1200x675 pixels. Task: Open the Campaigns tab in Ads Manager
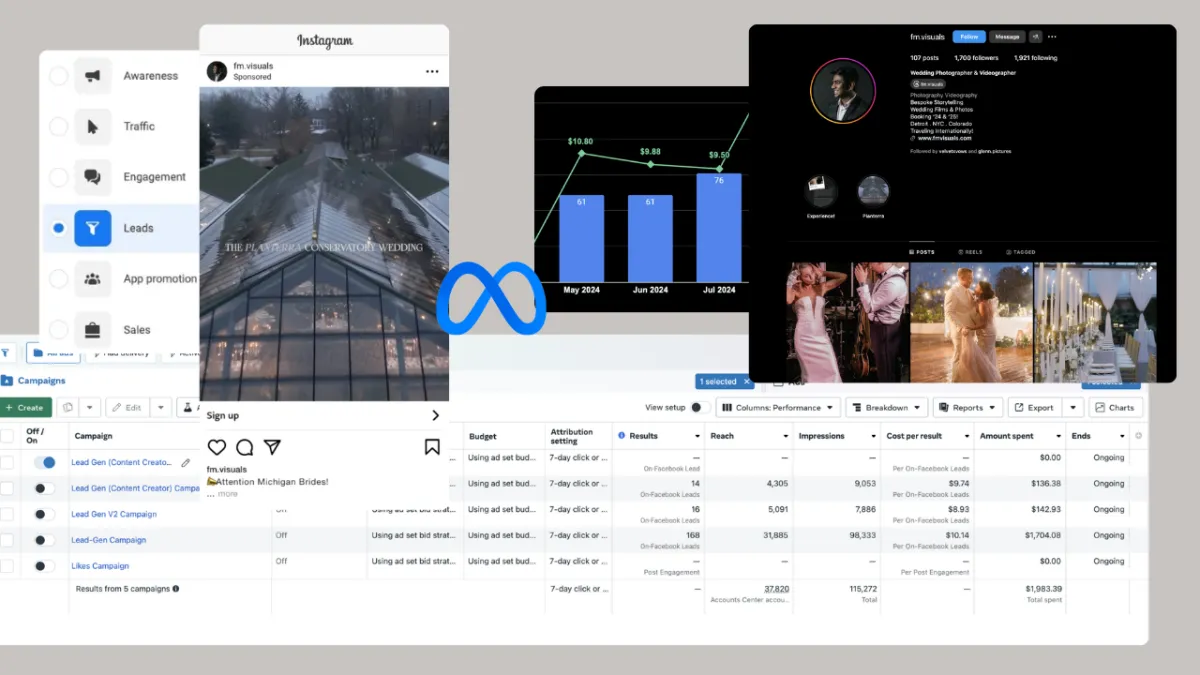click(x=34, y=381)
